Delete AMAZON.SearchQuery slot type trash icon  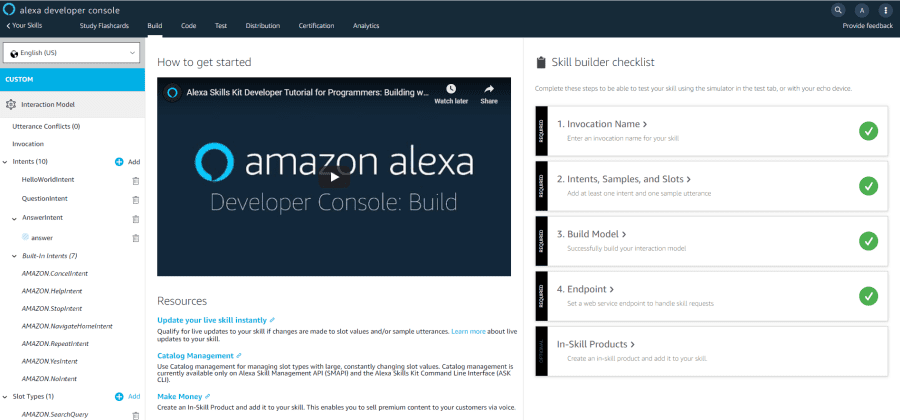pos(135,415)
